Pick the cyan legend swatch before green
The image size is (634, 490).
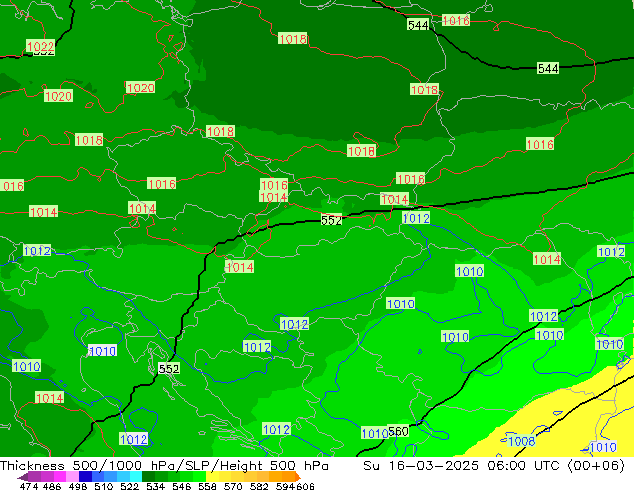coord(135,476)
